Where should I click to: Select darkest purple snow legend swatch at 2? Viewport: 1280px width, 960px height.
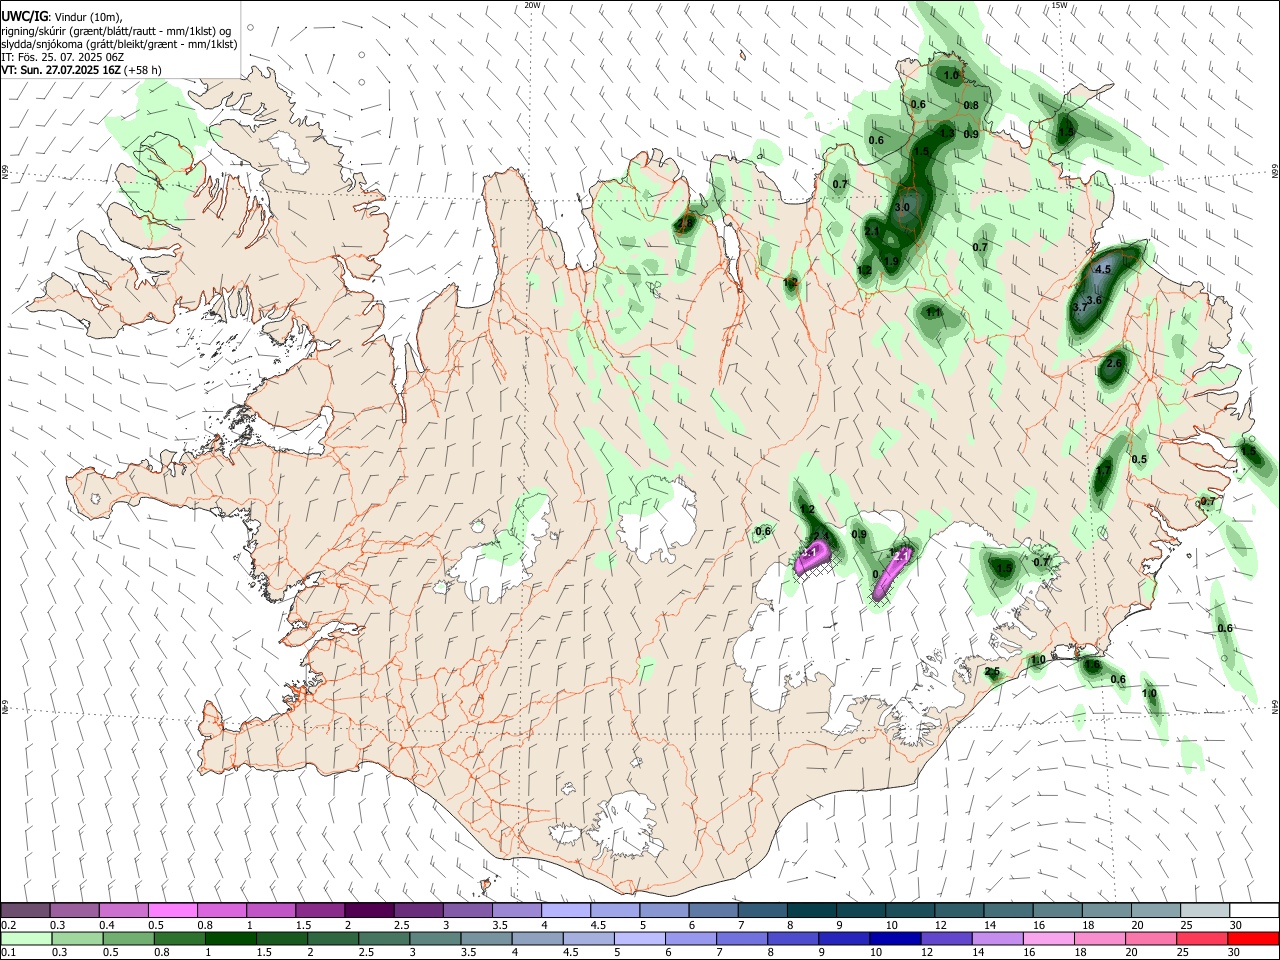[x=369, y=910]
